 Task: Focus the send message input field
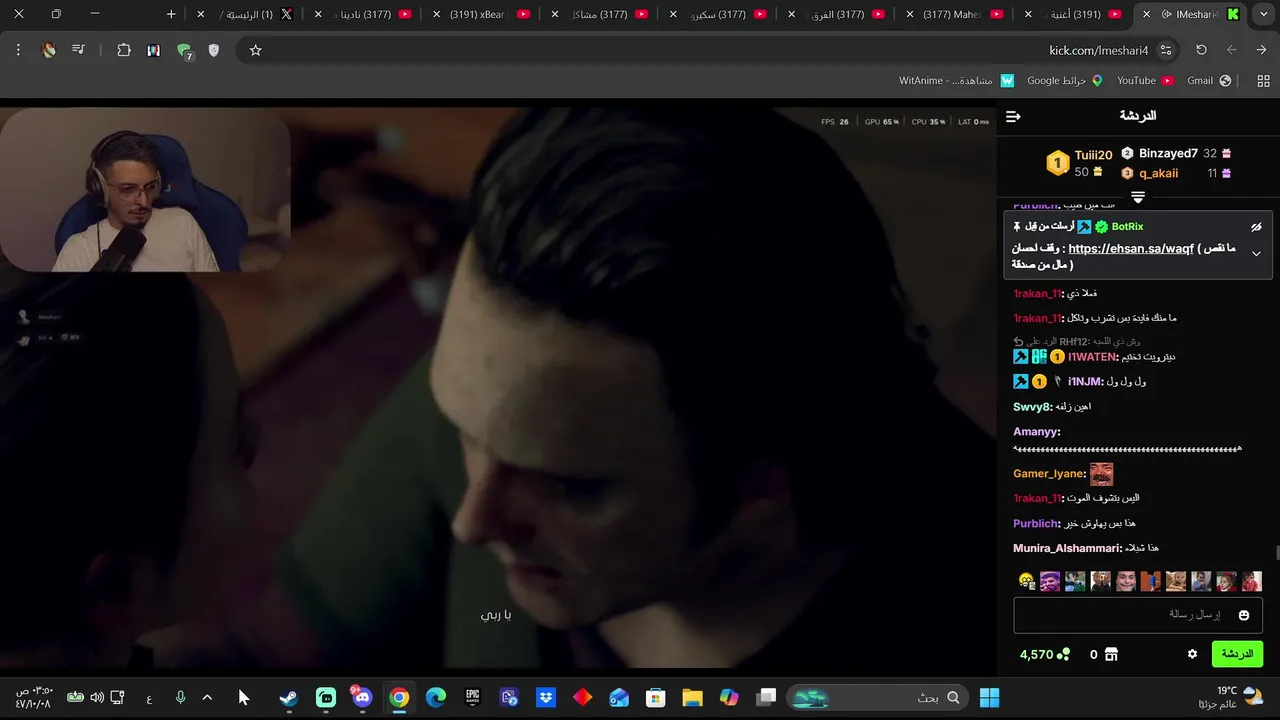pyautogui.click(x=1138, y=615)
